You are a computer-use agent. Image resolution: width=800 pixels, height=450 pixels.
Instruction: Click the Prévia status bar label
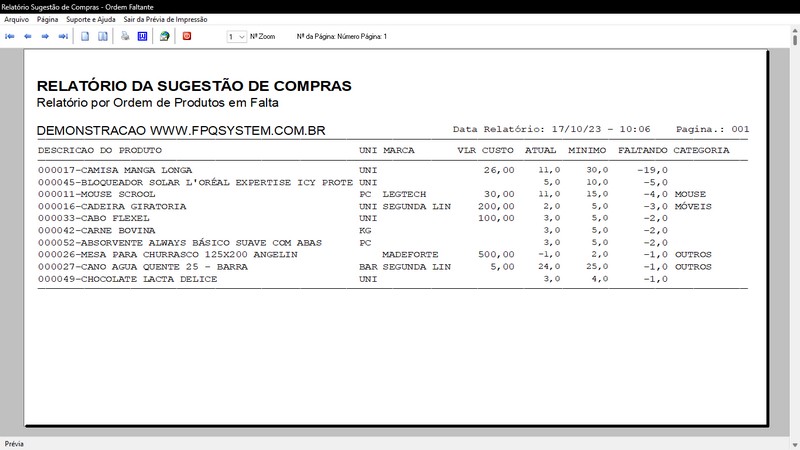14,444
